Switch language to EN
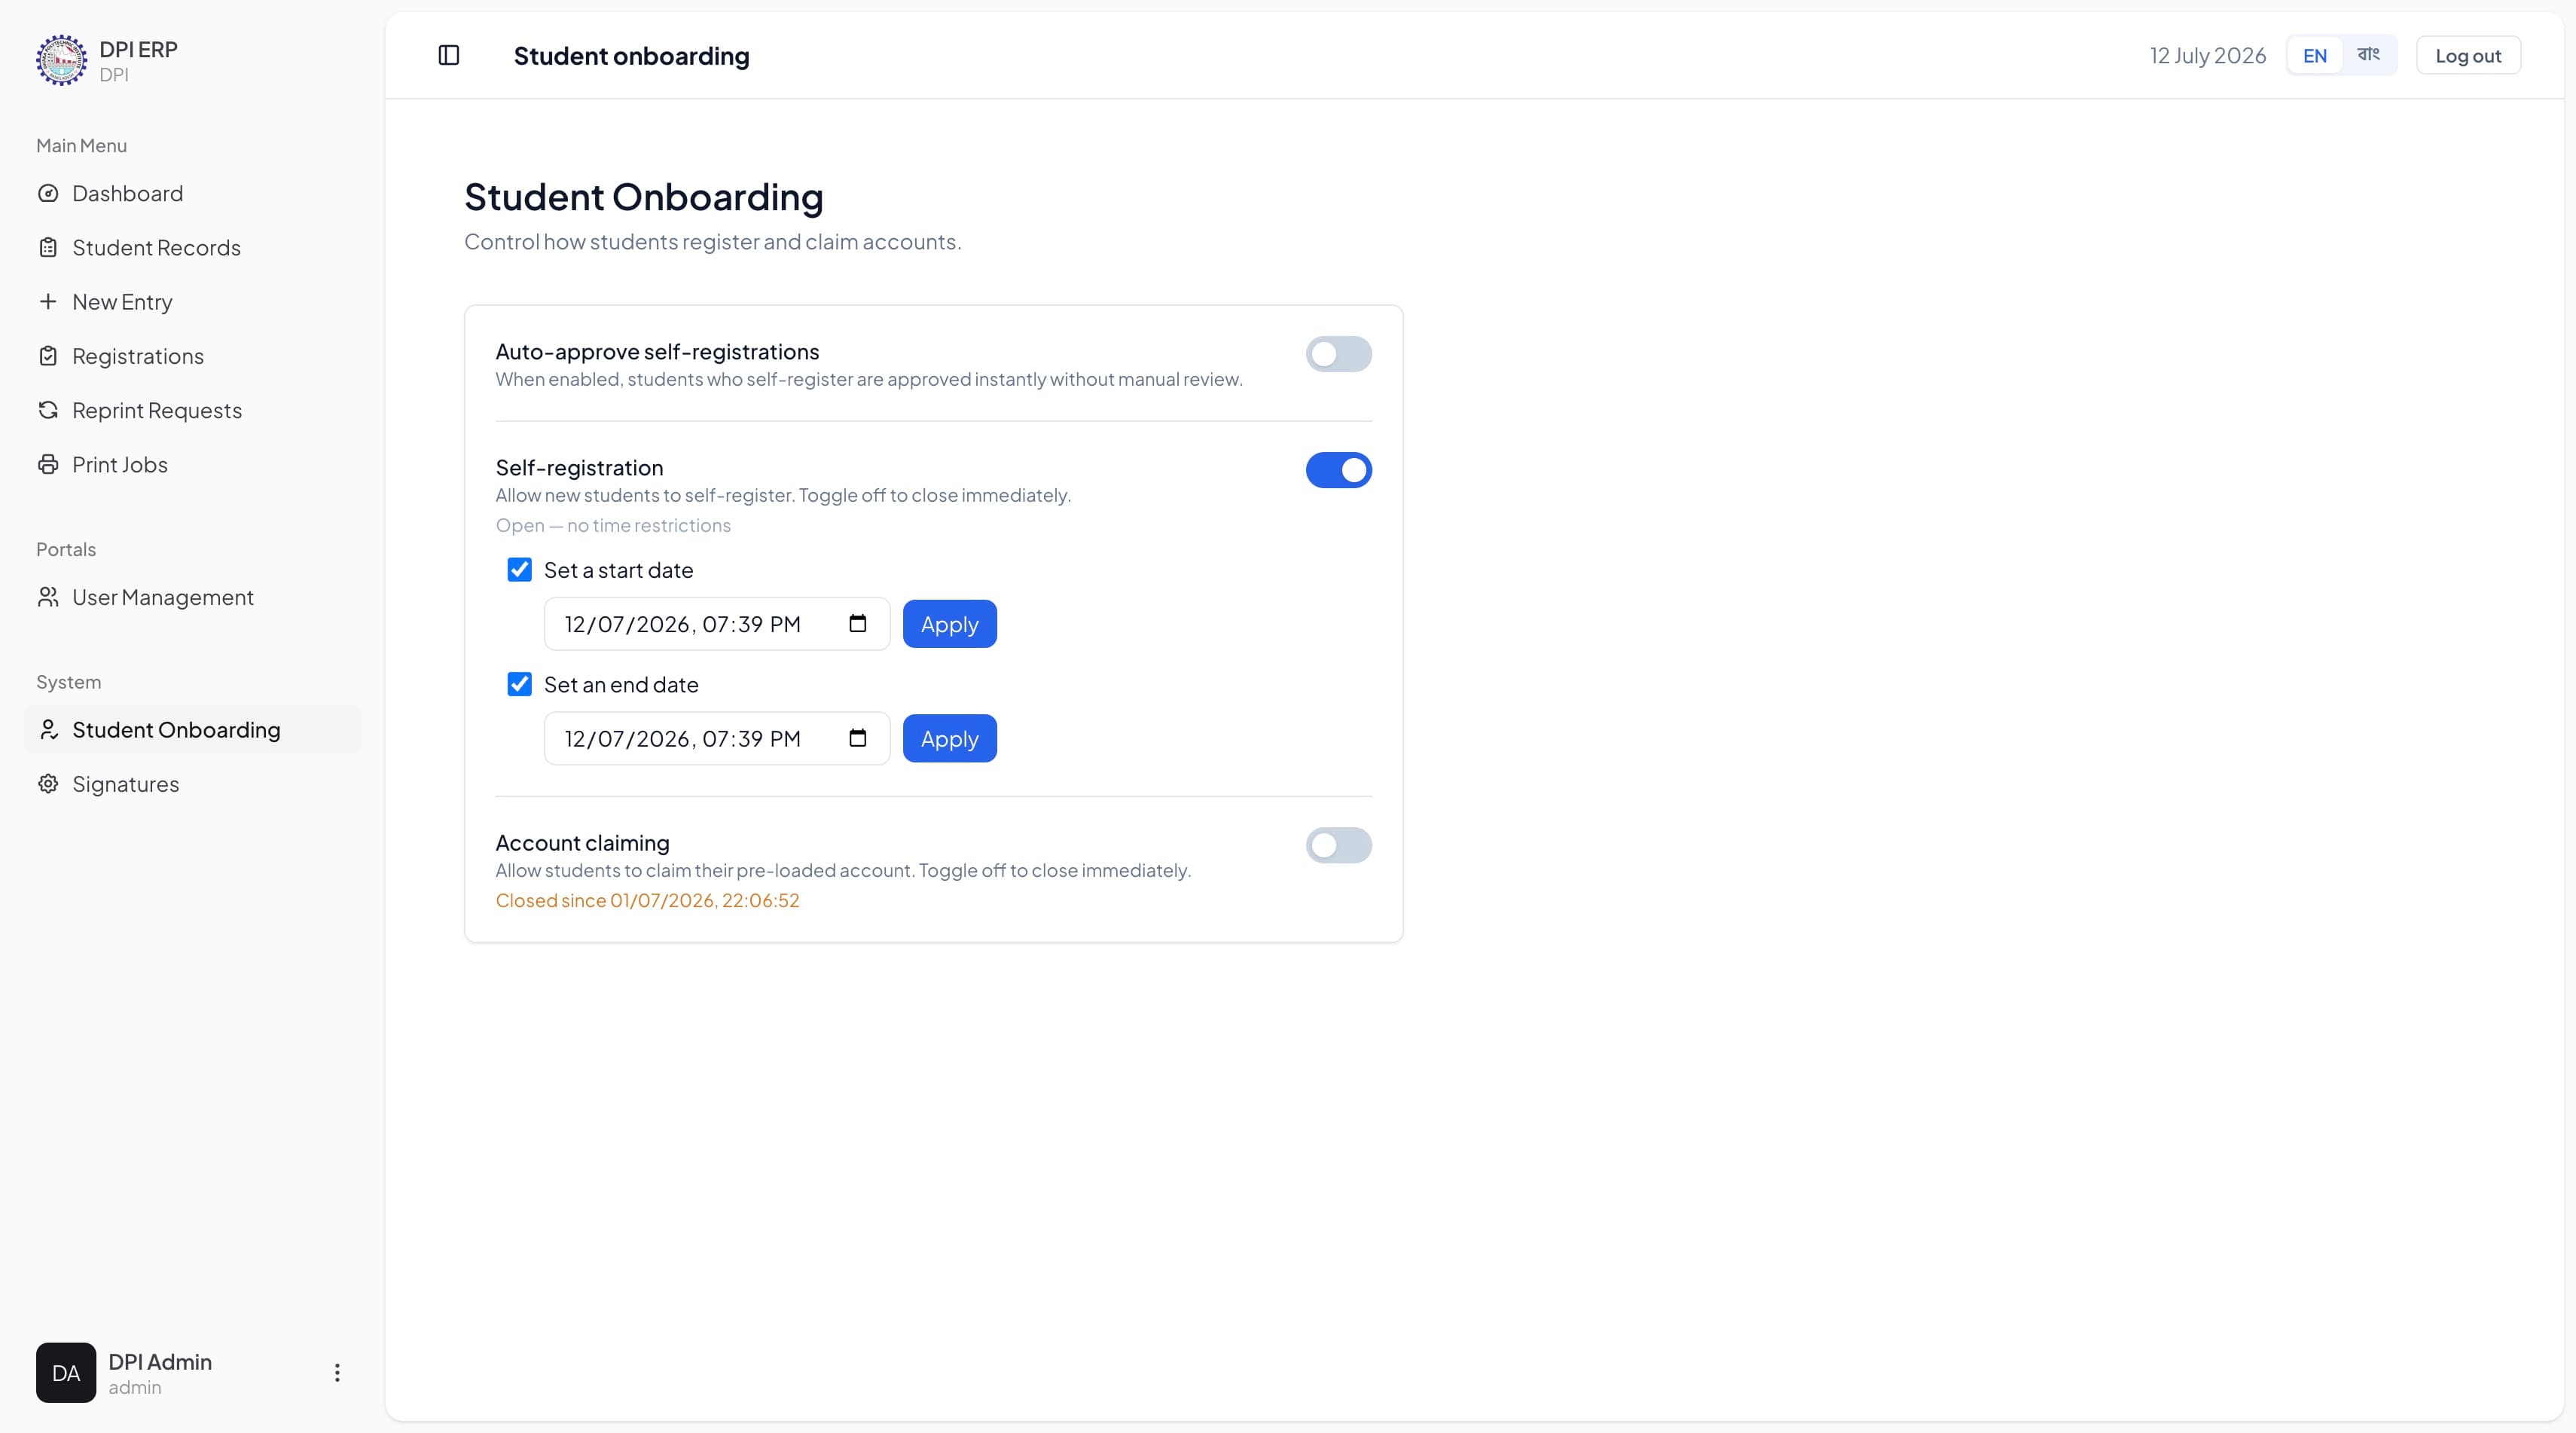Viewport: 2576px width, 1433px height. point(2314,55)
